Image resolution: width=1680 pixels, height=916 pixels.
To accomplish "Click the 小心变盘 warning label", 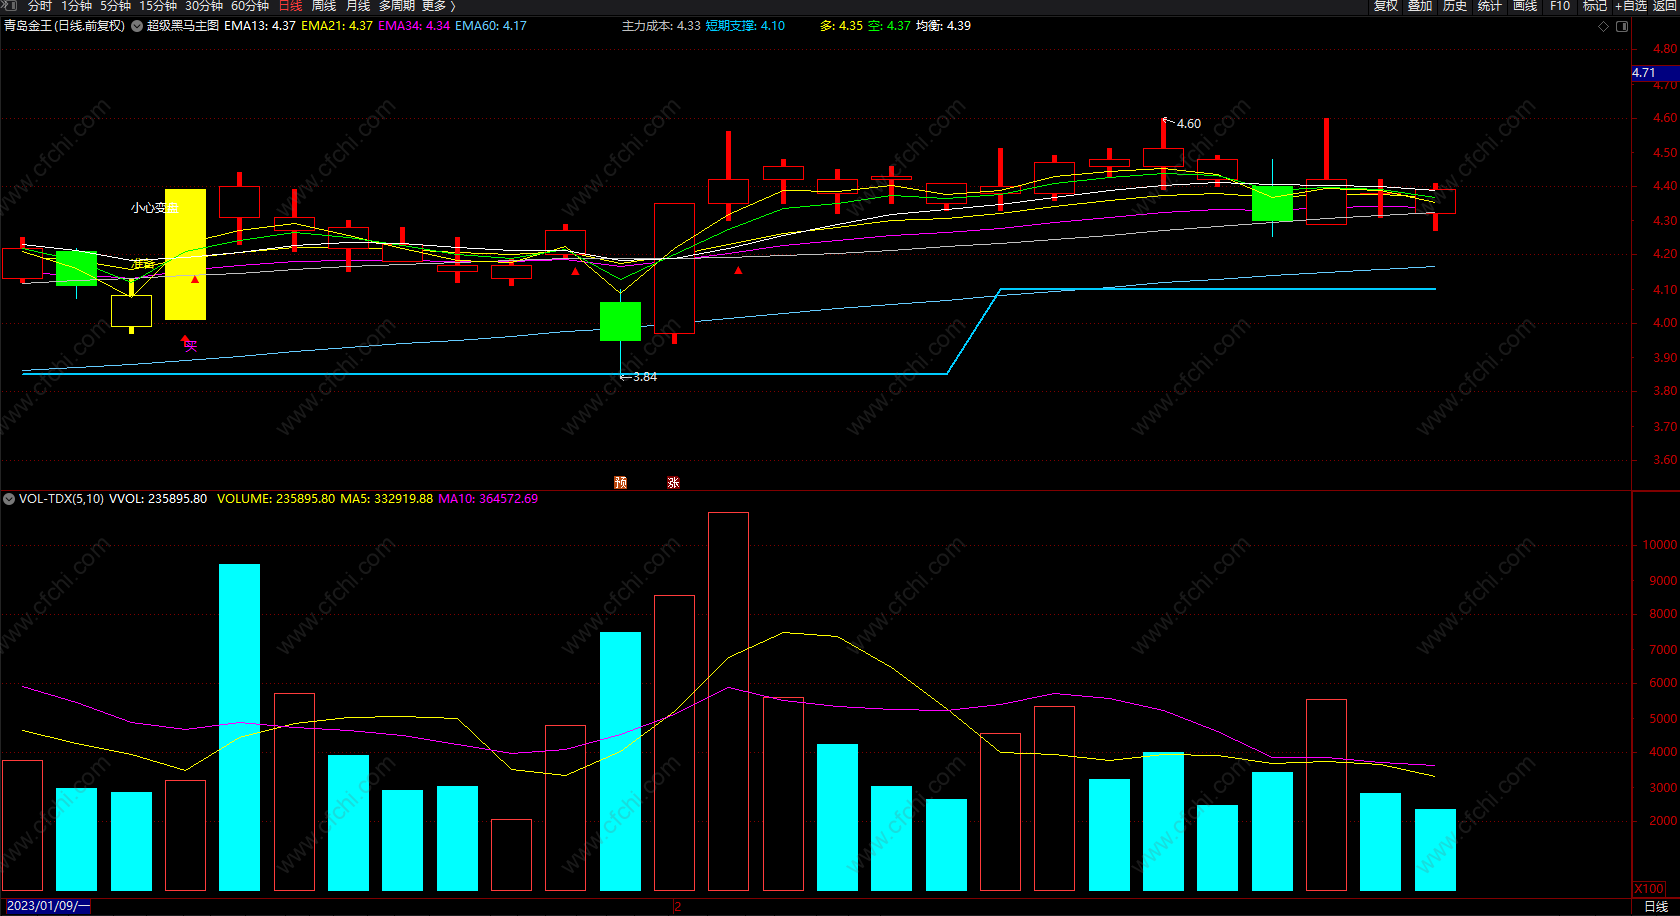I will tap(154, 208).
